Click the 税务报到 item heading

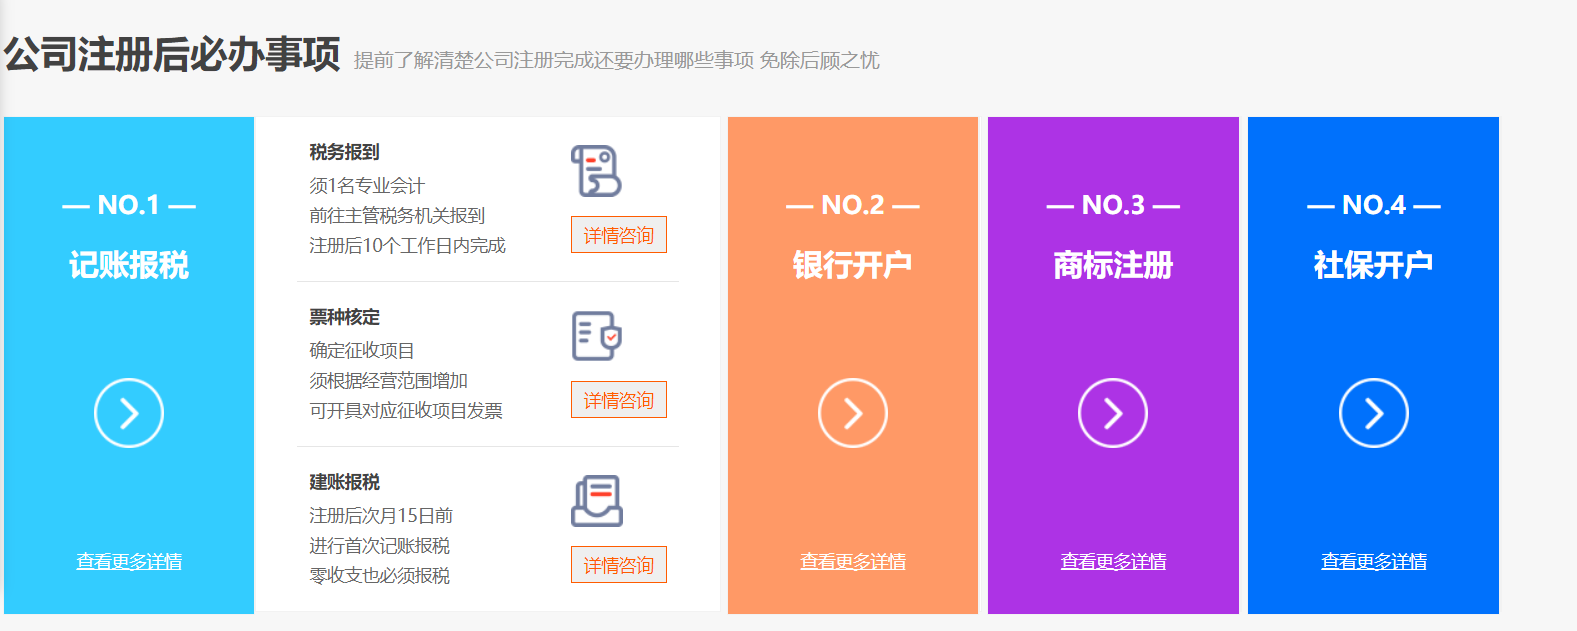[x=344, y=152]
